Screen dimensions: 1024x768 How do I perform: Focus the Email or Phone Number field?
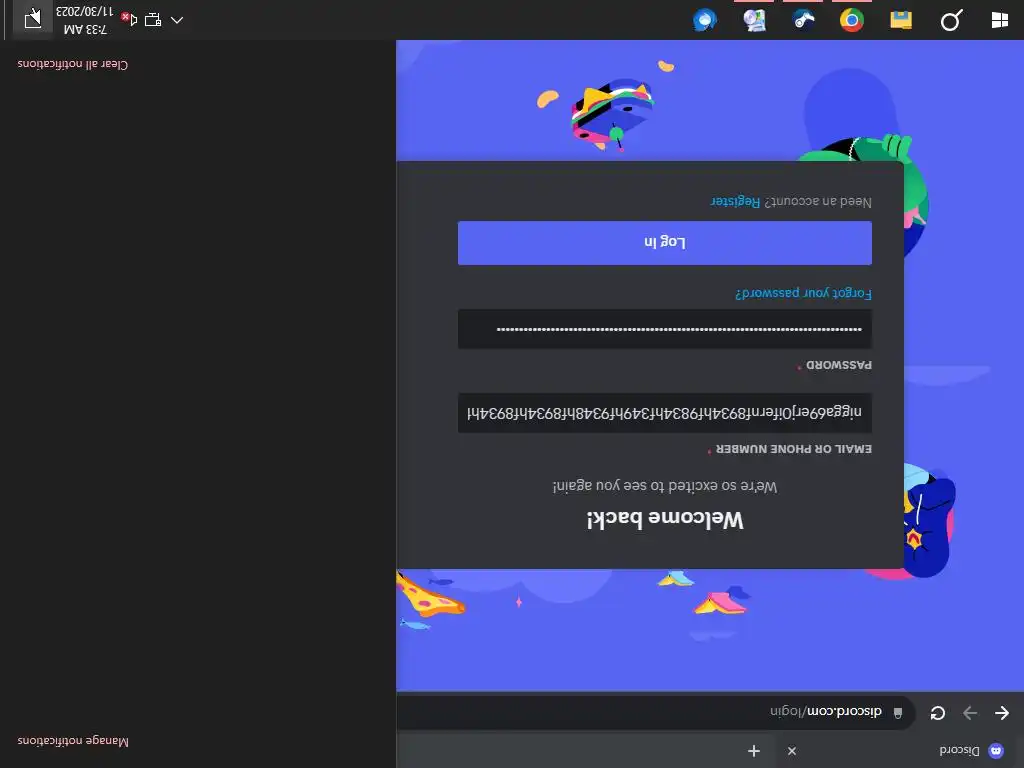(x=664, y=413)
